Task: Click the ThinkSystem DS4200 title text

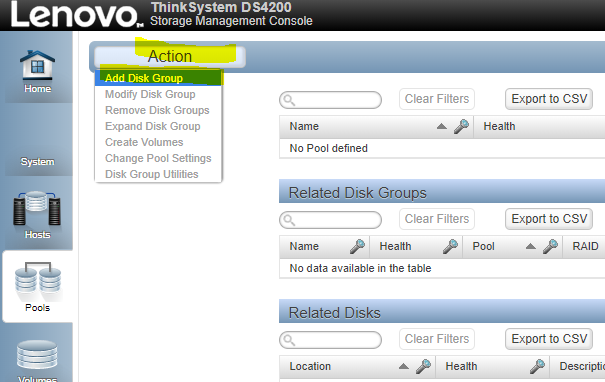Action: tap(221, 7)
